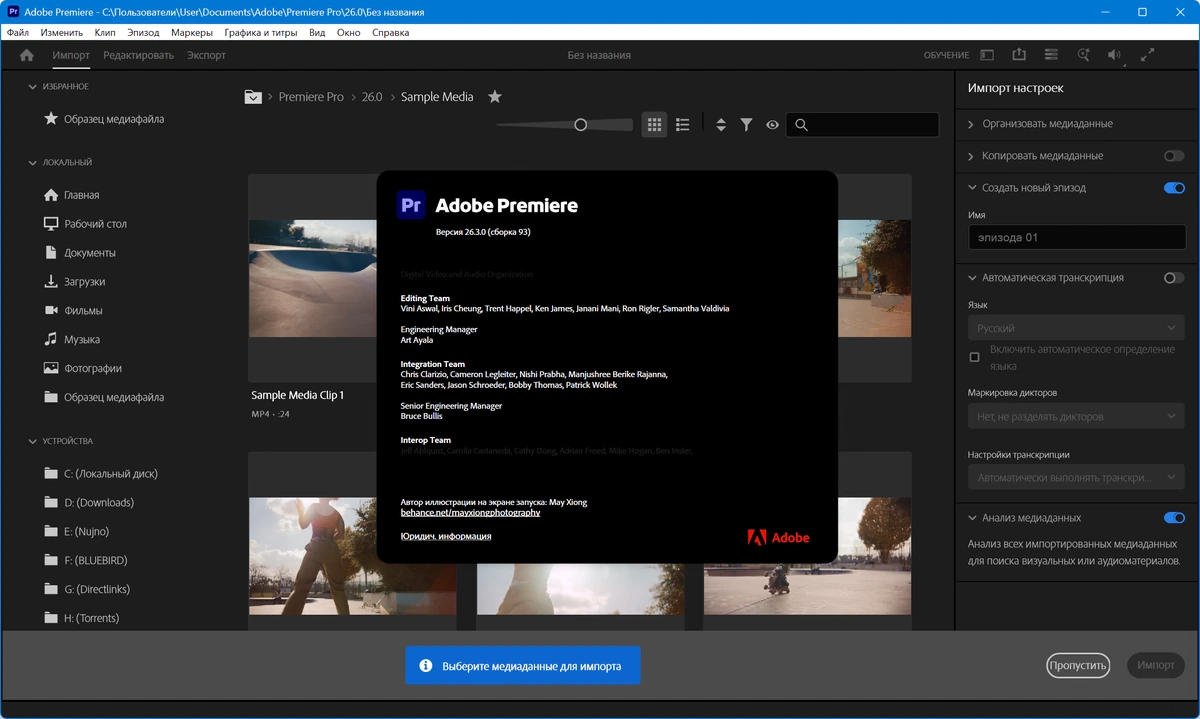
Task: Click the Импорт button
Action: click(1156, 665)
